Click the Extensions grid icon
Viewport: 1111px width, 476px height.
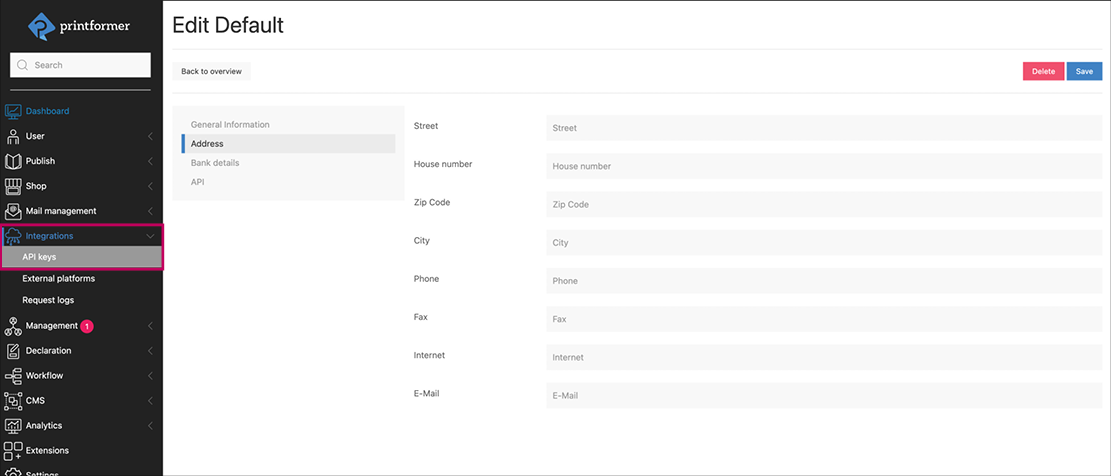(x=13, y=451)
